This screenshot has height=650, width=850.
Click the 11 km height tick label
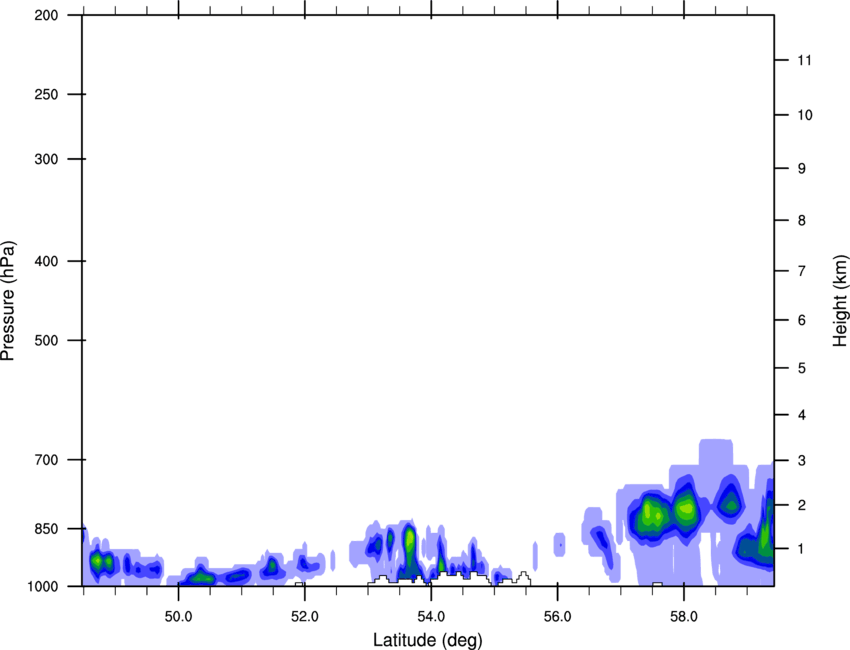click(x=804, y=60)
